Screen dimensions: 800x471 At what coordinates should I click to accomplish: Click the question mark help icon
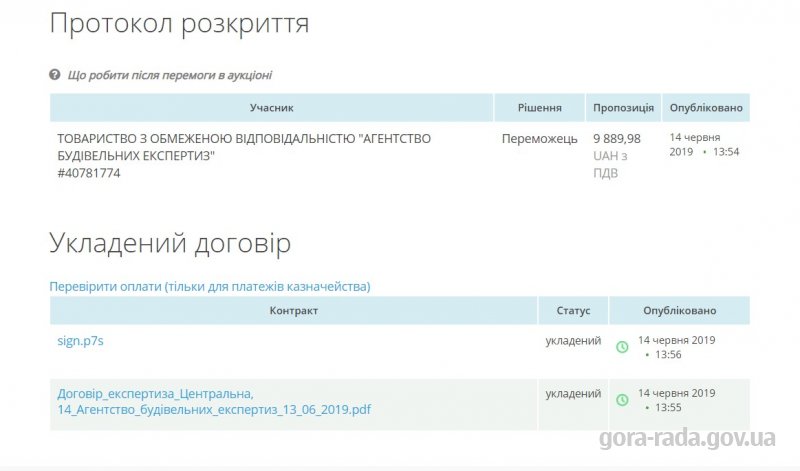point(55,75)
